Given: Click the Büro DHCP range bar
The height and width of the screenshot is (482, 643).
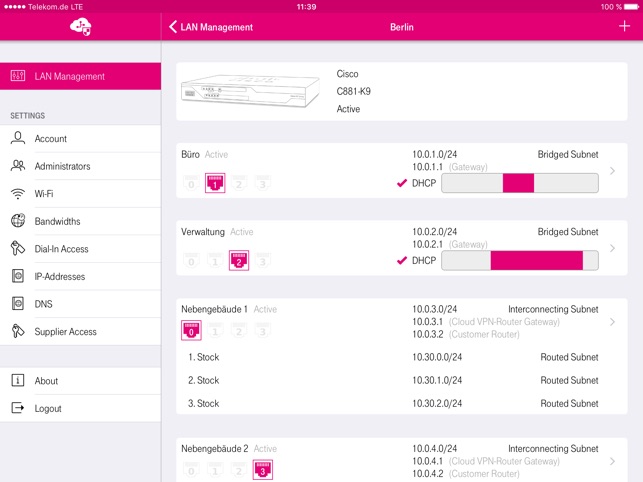Looking at the screenshot, I should 520,183.
